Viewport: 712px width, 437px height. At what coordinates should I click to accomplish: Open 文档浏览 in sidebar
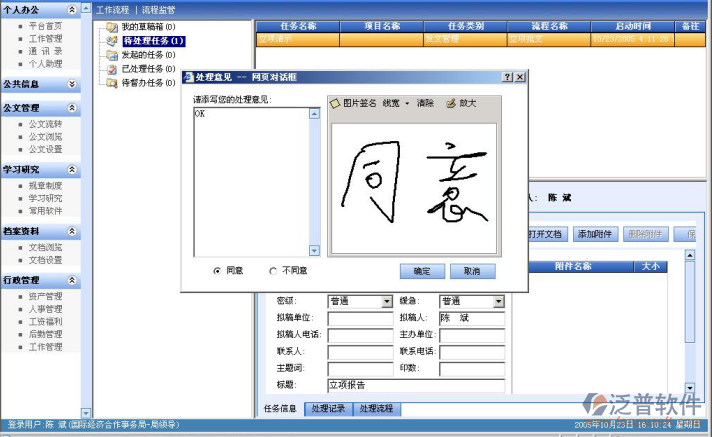click(x=45, y=248)
